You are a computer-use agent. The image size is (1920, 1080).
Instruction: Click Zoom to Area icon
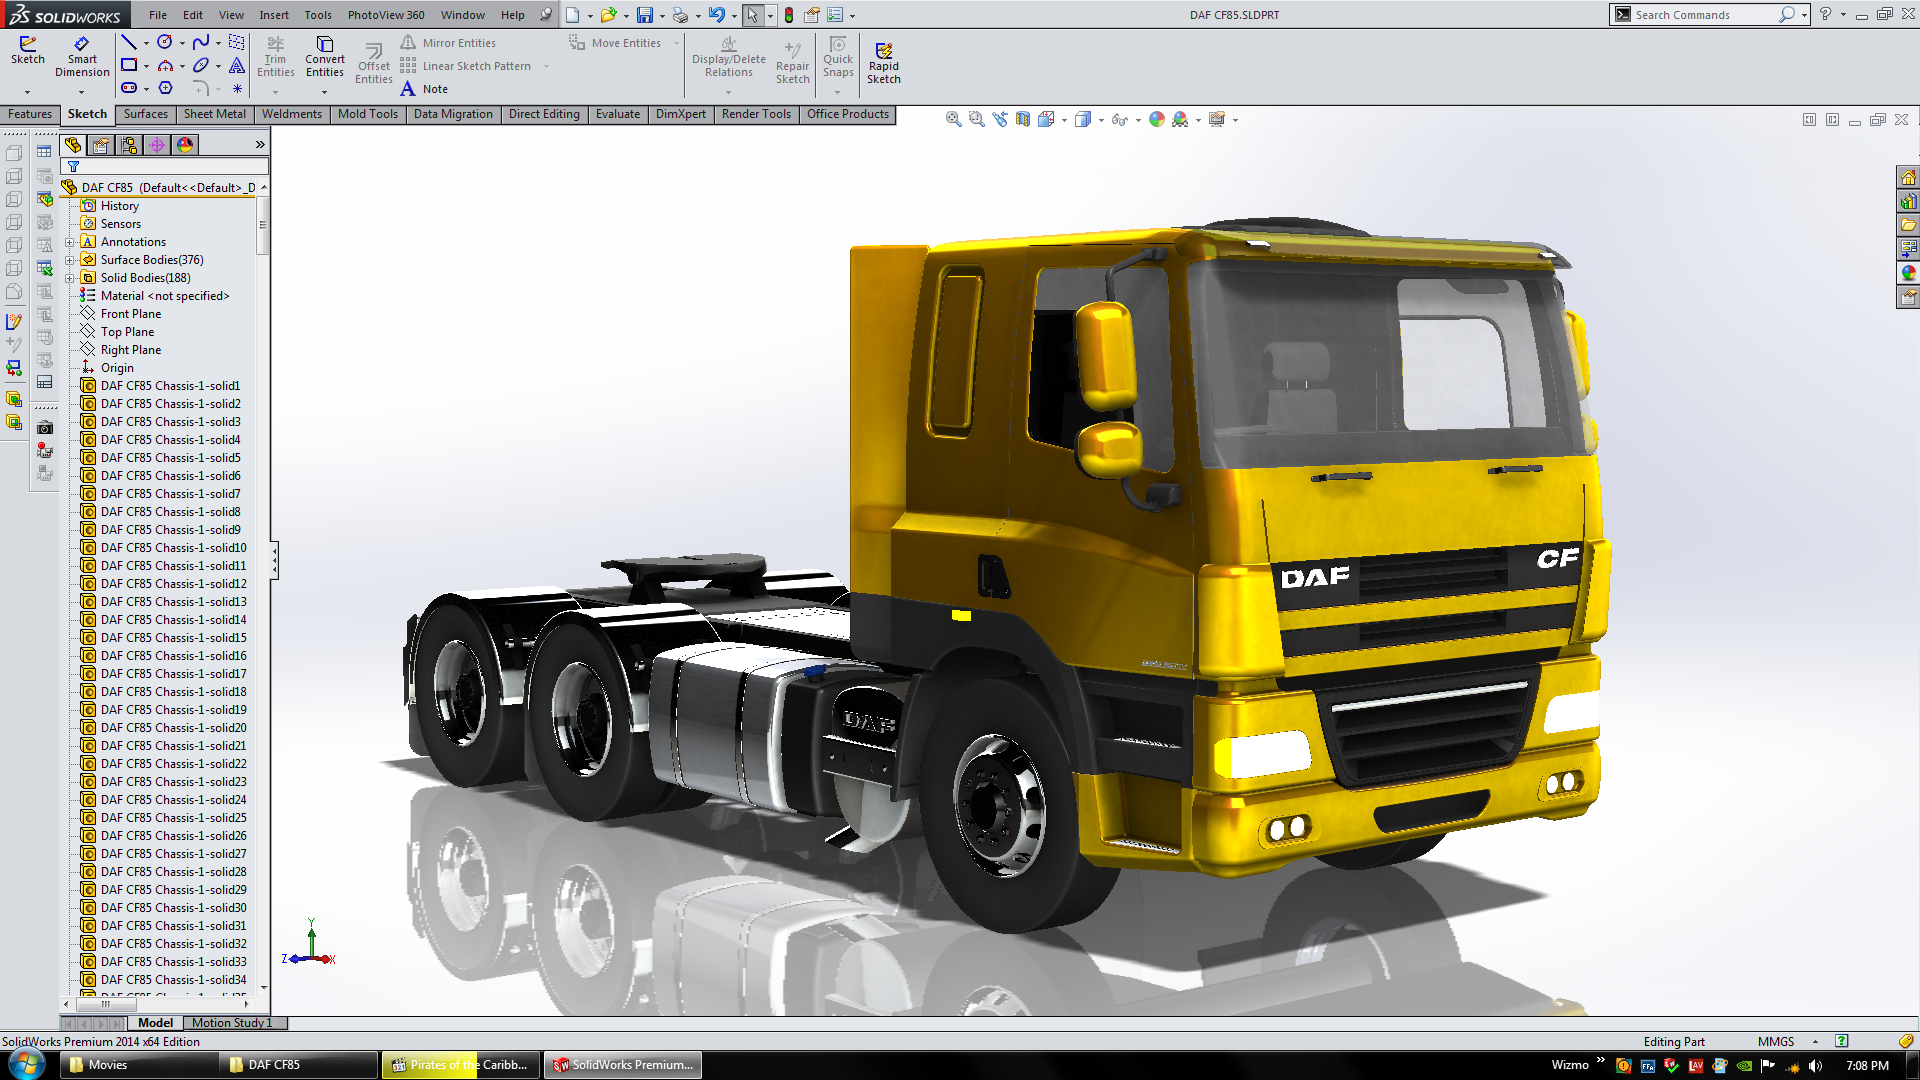point(977,119)
